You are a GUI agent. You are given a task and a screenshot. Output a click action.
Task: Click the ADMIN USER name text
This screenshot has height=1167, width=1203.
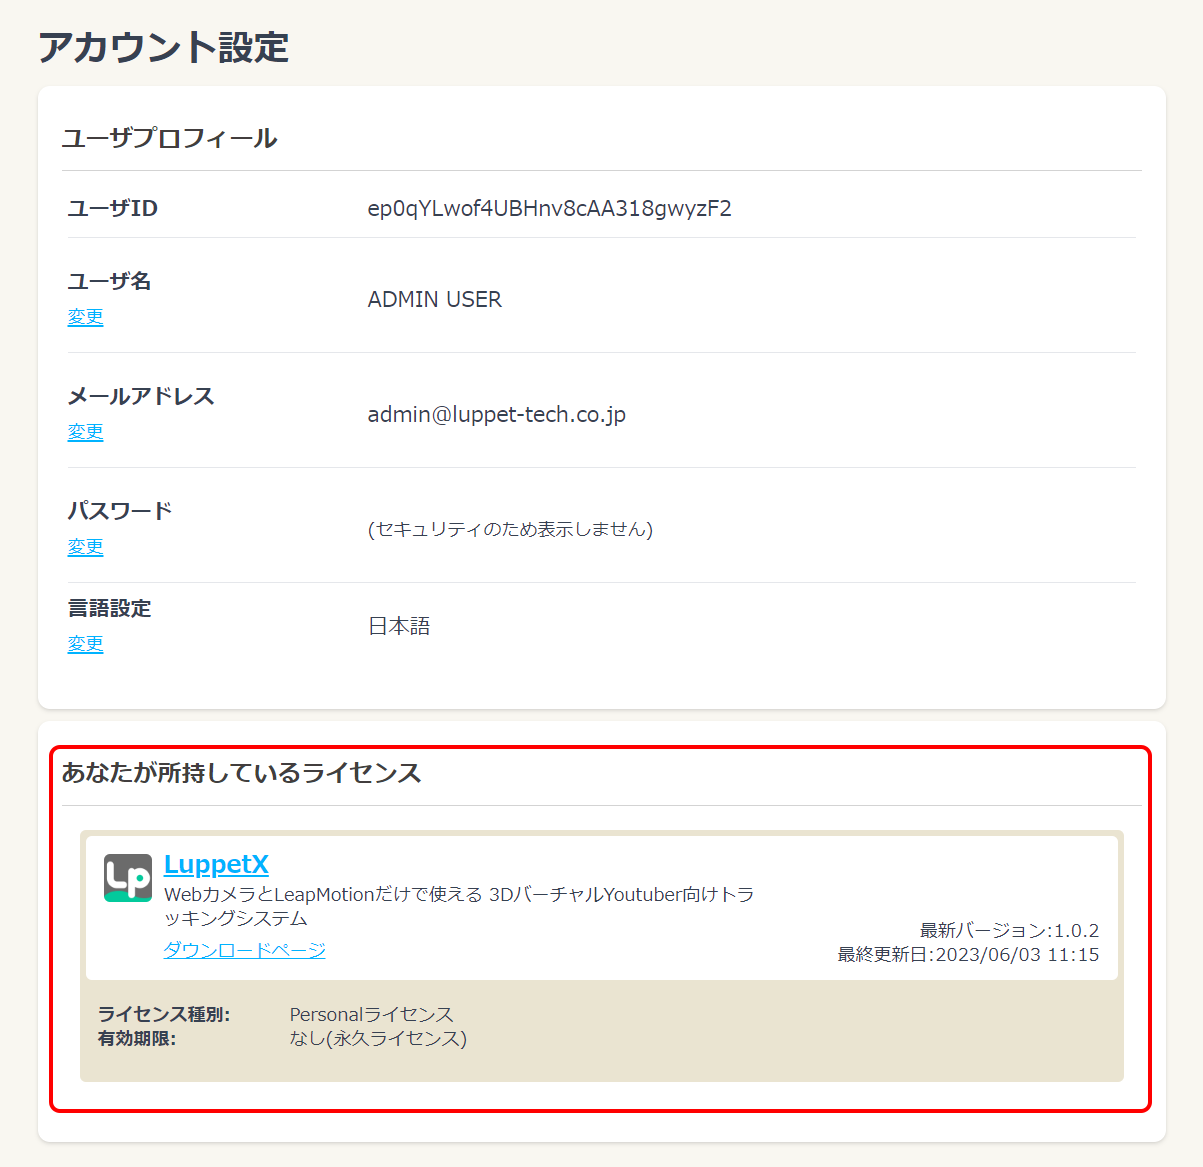[x=434, y=300]
